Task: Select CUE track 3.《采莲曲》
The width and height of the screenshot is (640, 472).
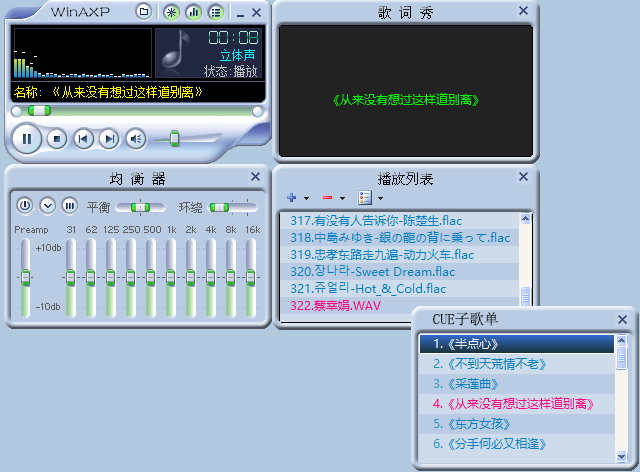Action: [x=517, y=384]
